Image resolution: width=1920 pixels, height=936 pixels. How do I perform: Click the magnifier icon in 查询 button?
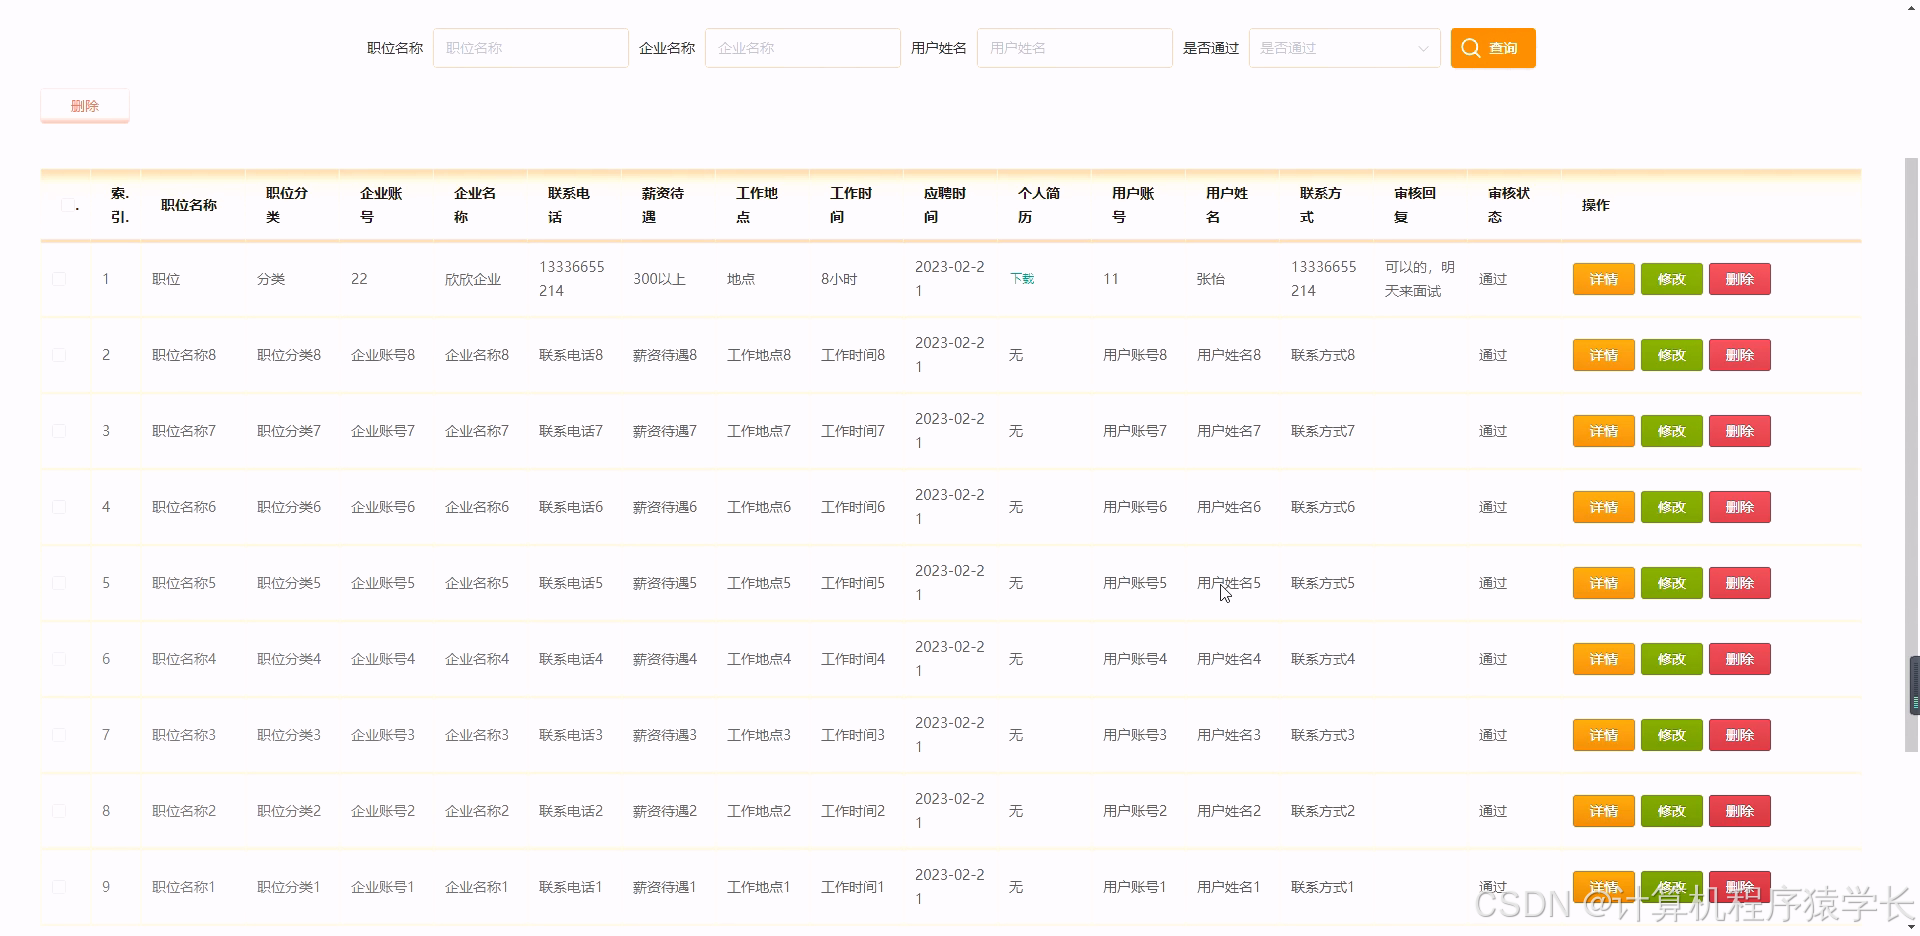click(x=1470, y=48)
